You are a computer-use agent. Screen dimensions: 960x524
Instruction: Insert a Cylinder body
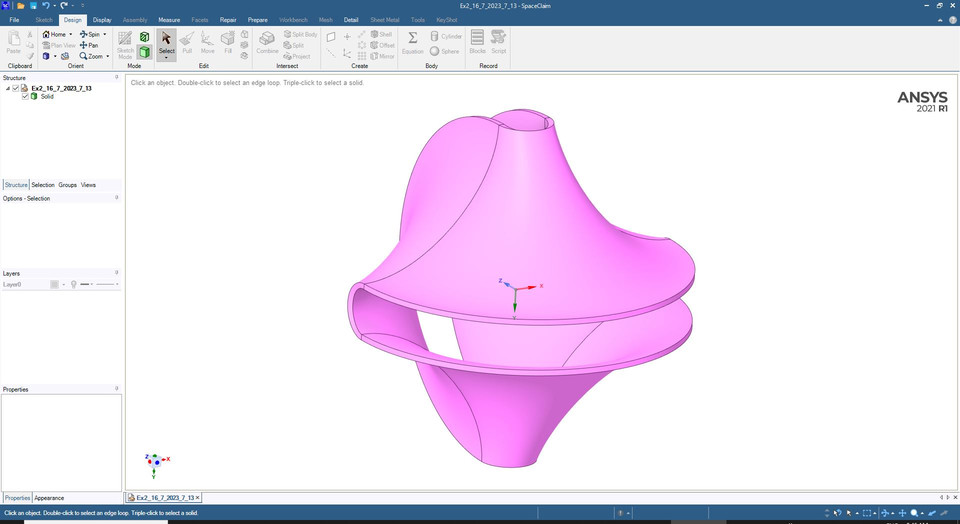[446, 36]
